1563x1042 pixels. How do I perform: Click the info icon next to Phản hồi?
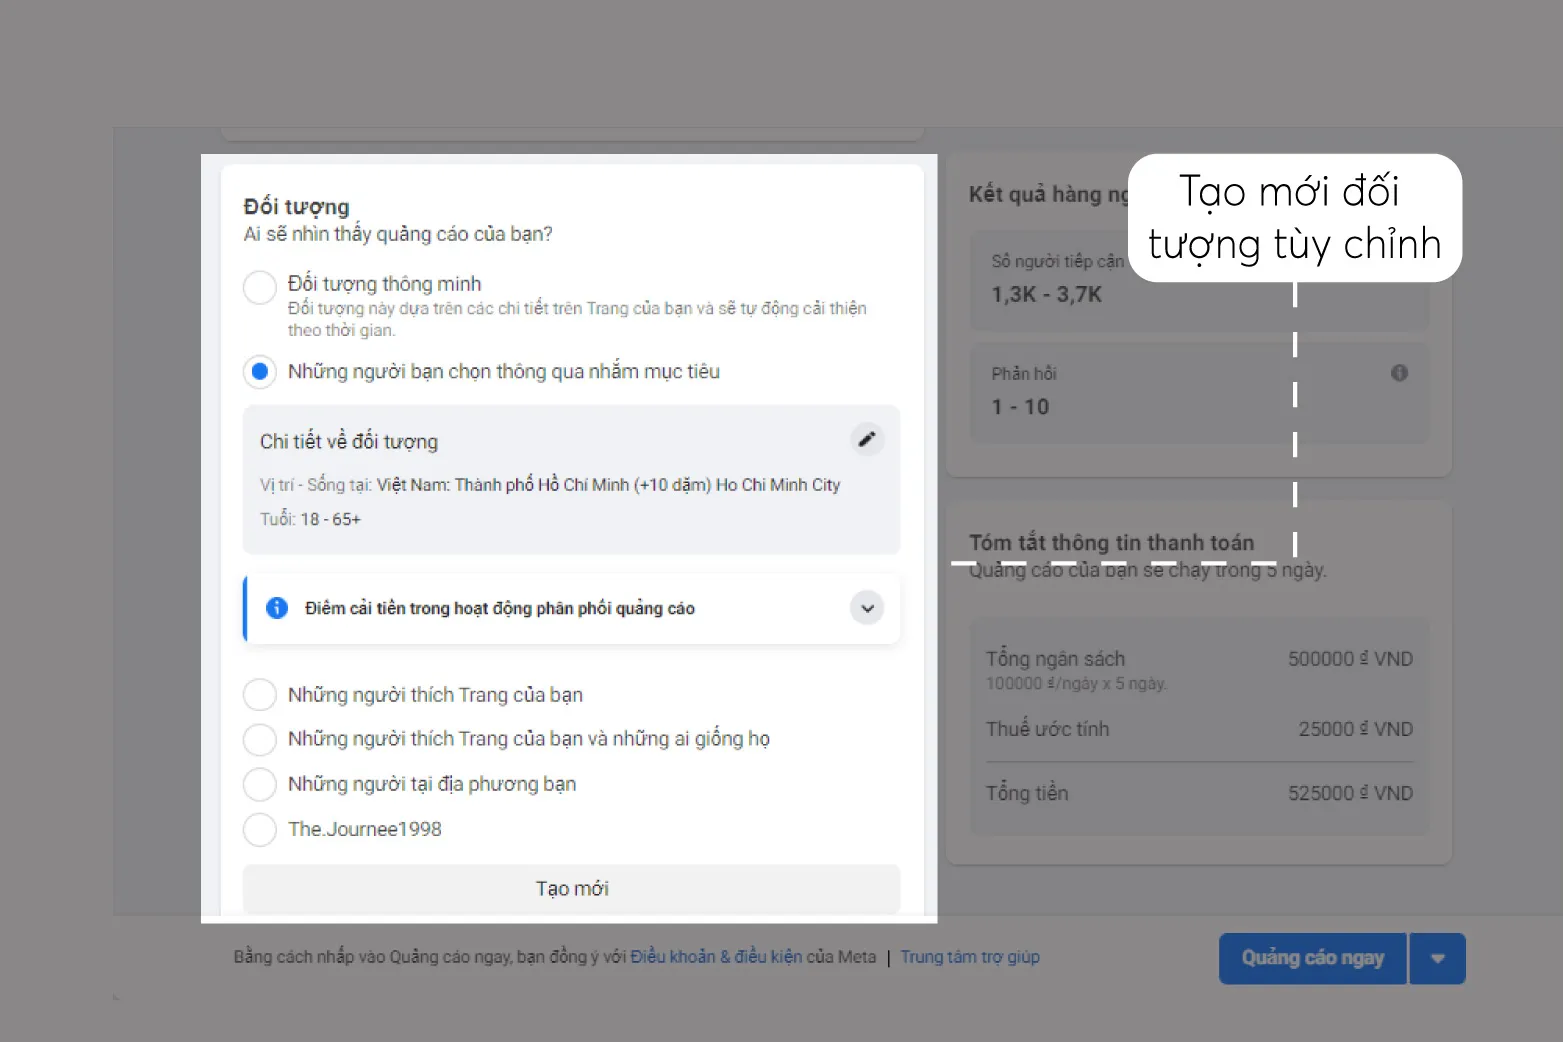pyautogui.click(x=1399, y=372)
